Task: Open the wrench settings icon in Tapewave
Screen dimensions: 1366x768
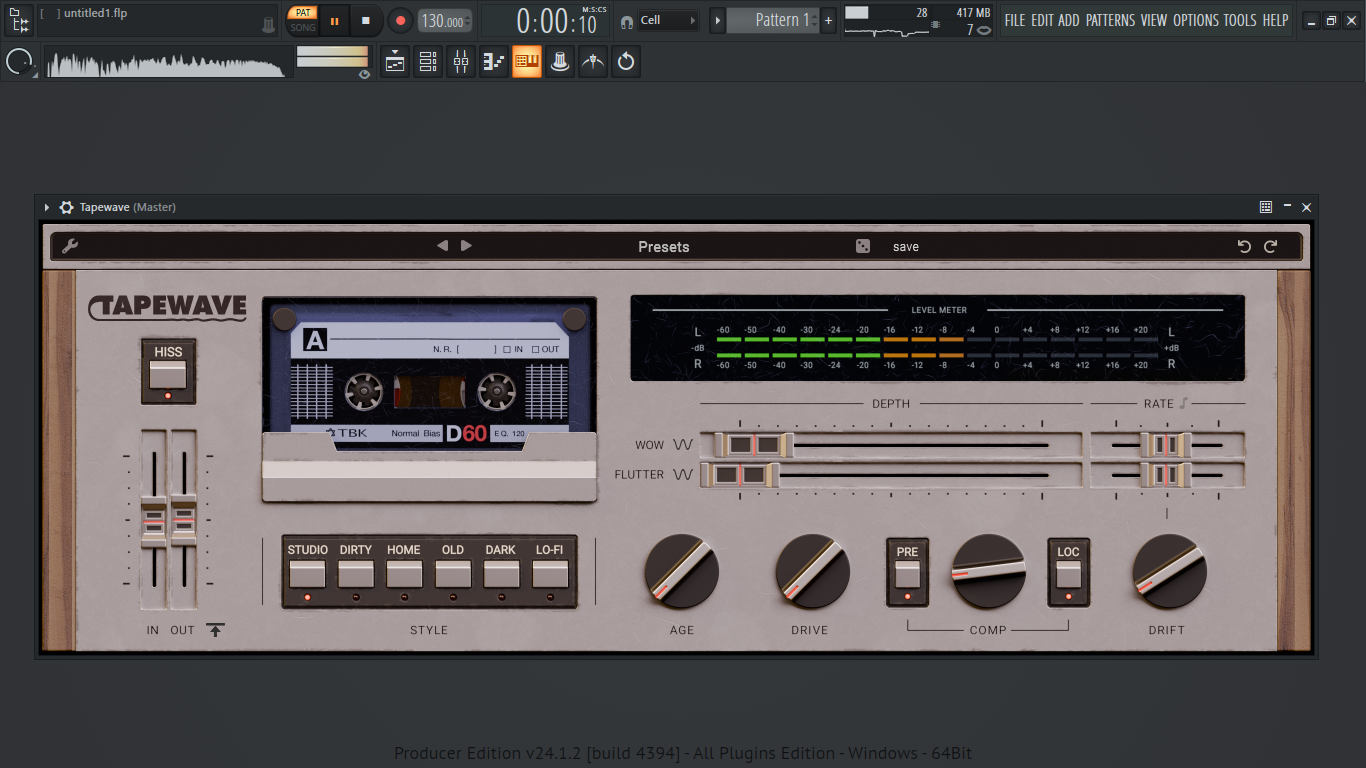Action: pyautogui.click(x=70, y=246)
